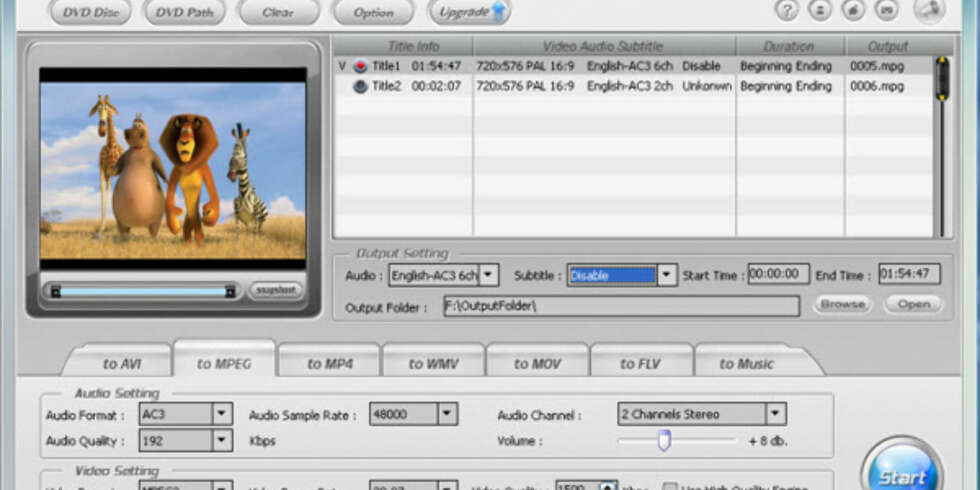Clear the title list with Clear button

(279, 12)
